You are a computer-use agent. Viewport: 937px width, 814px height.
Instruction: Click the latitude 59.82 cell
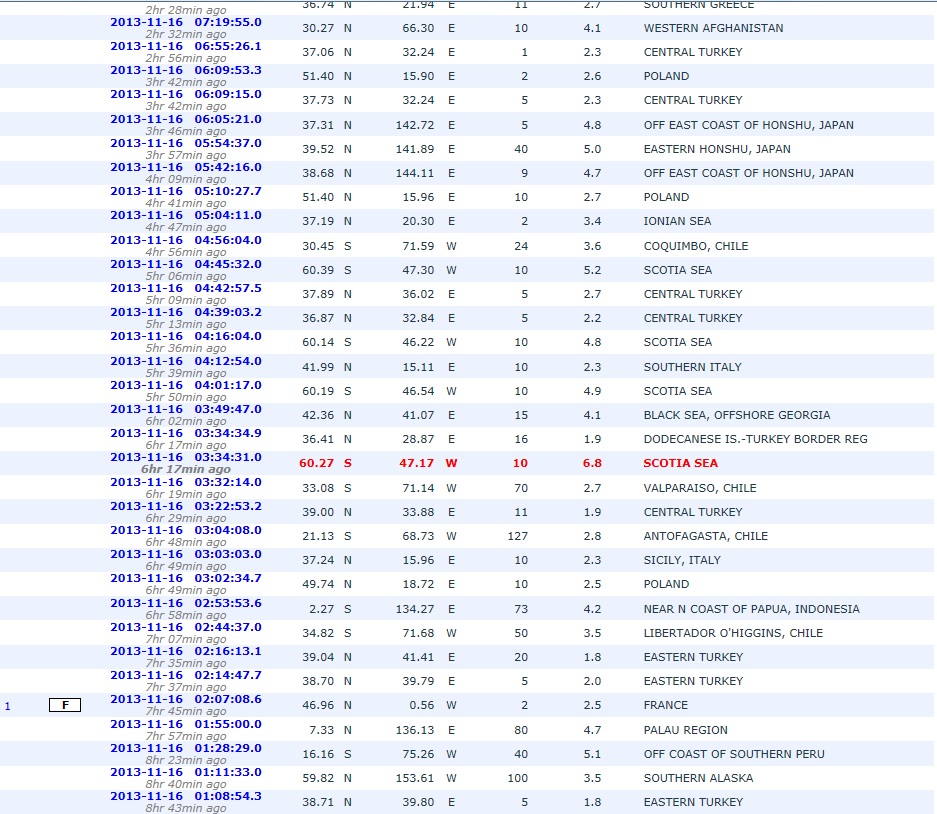click(318, 778)
